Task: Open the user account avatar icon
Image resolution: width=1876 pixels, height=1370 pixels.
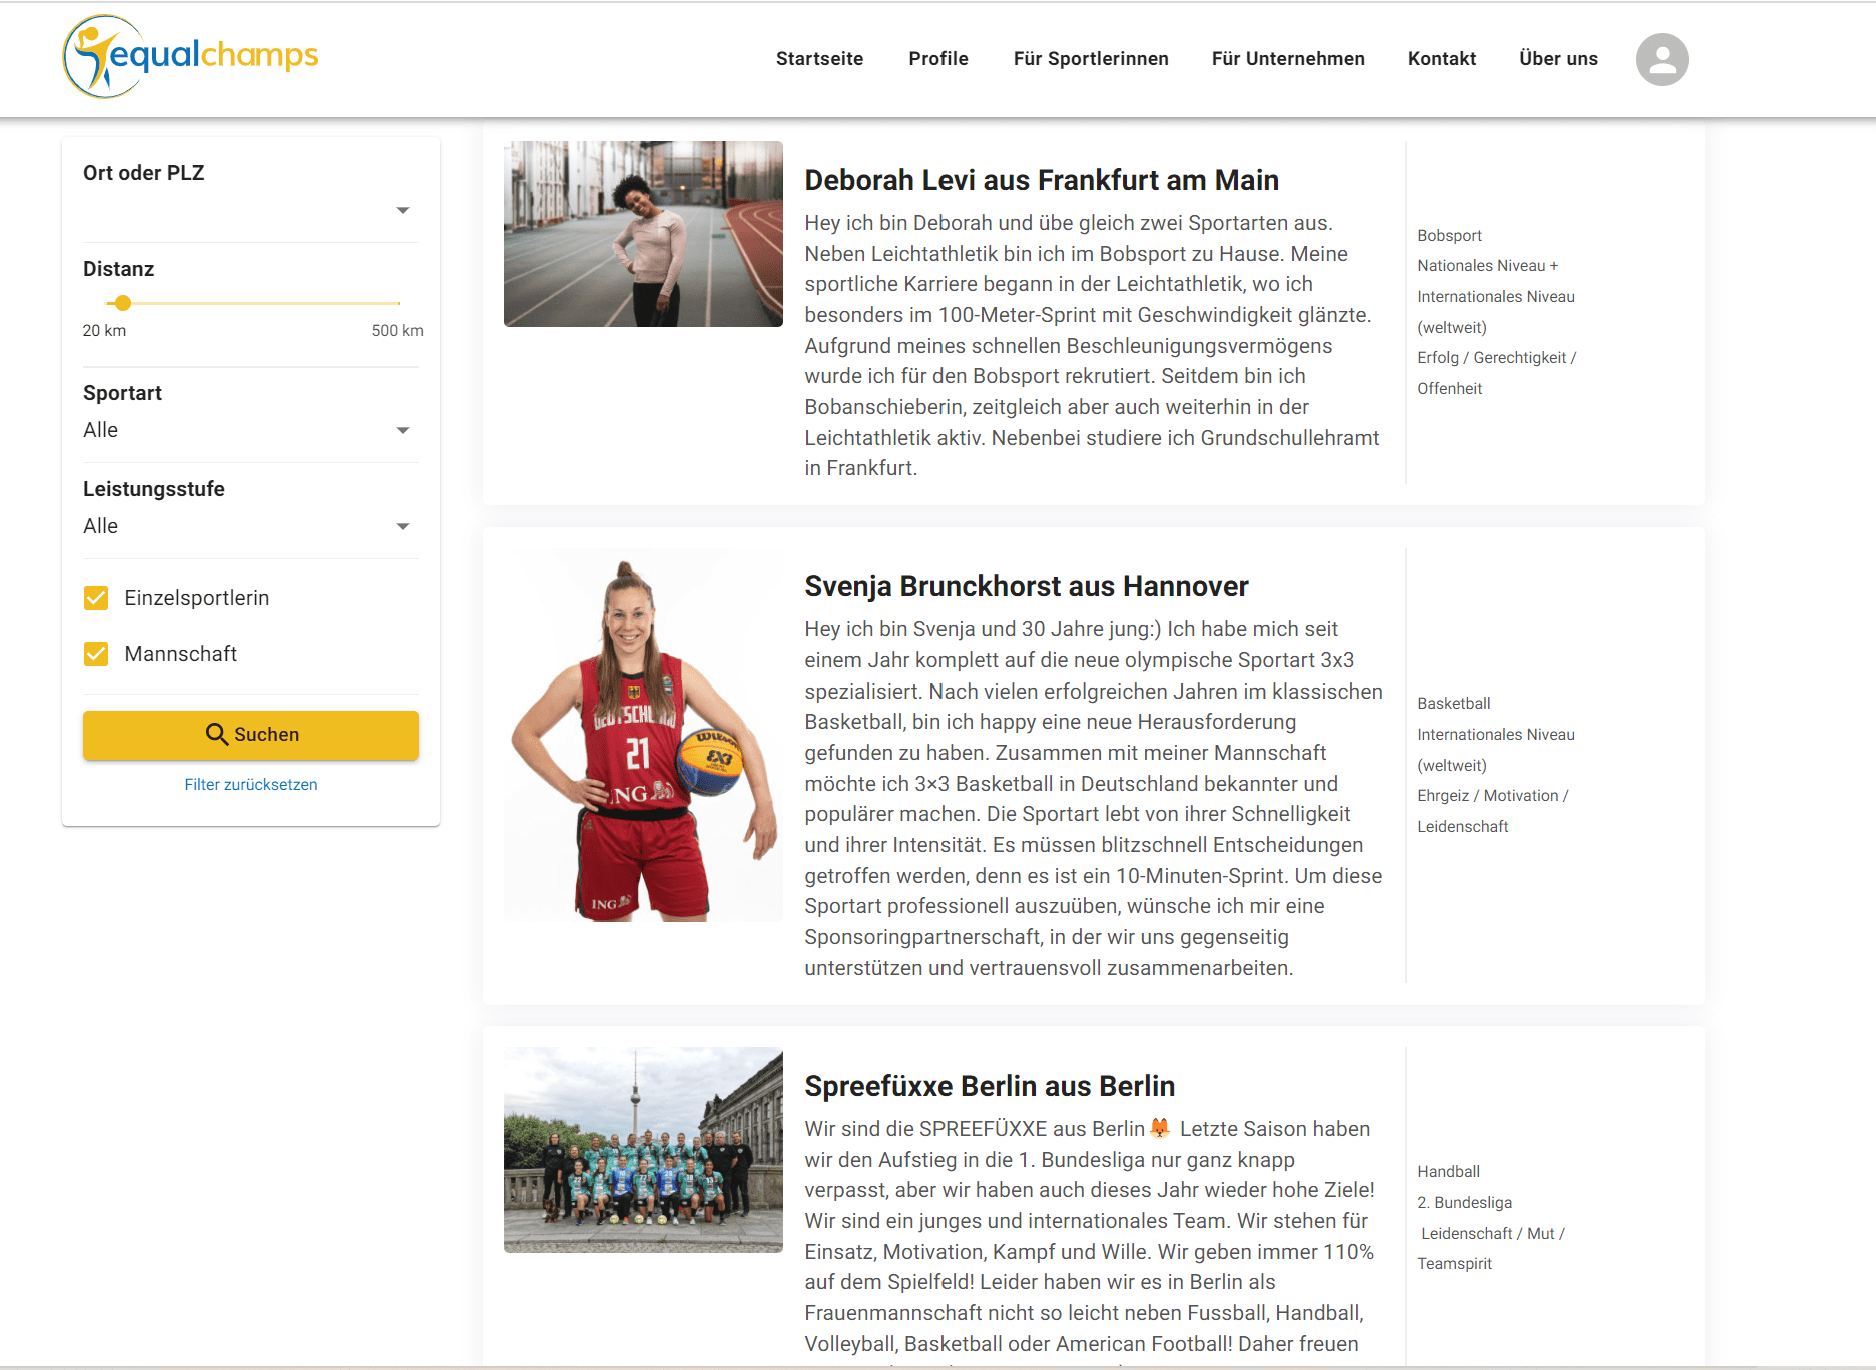Action: [1662, 59]
